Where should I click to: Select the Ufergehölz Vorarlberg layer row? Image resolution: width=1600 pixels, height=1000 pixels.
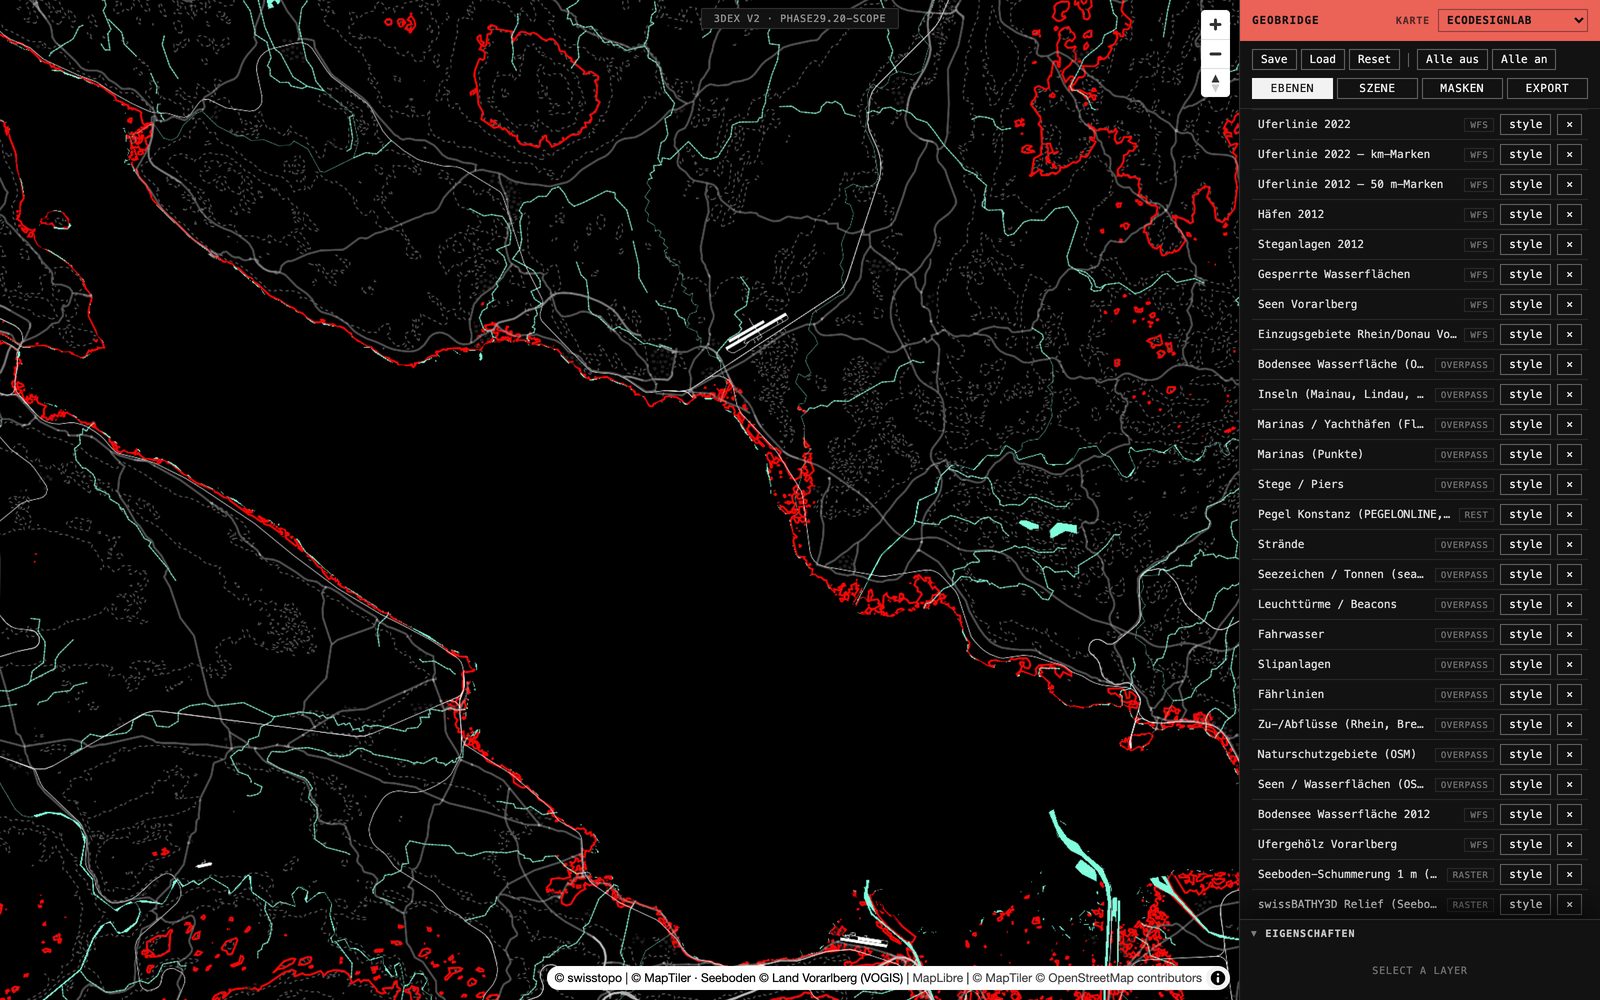pos(1420,844)
